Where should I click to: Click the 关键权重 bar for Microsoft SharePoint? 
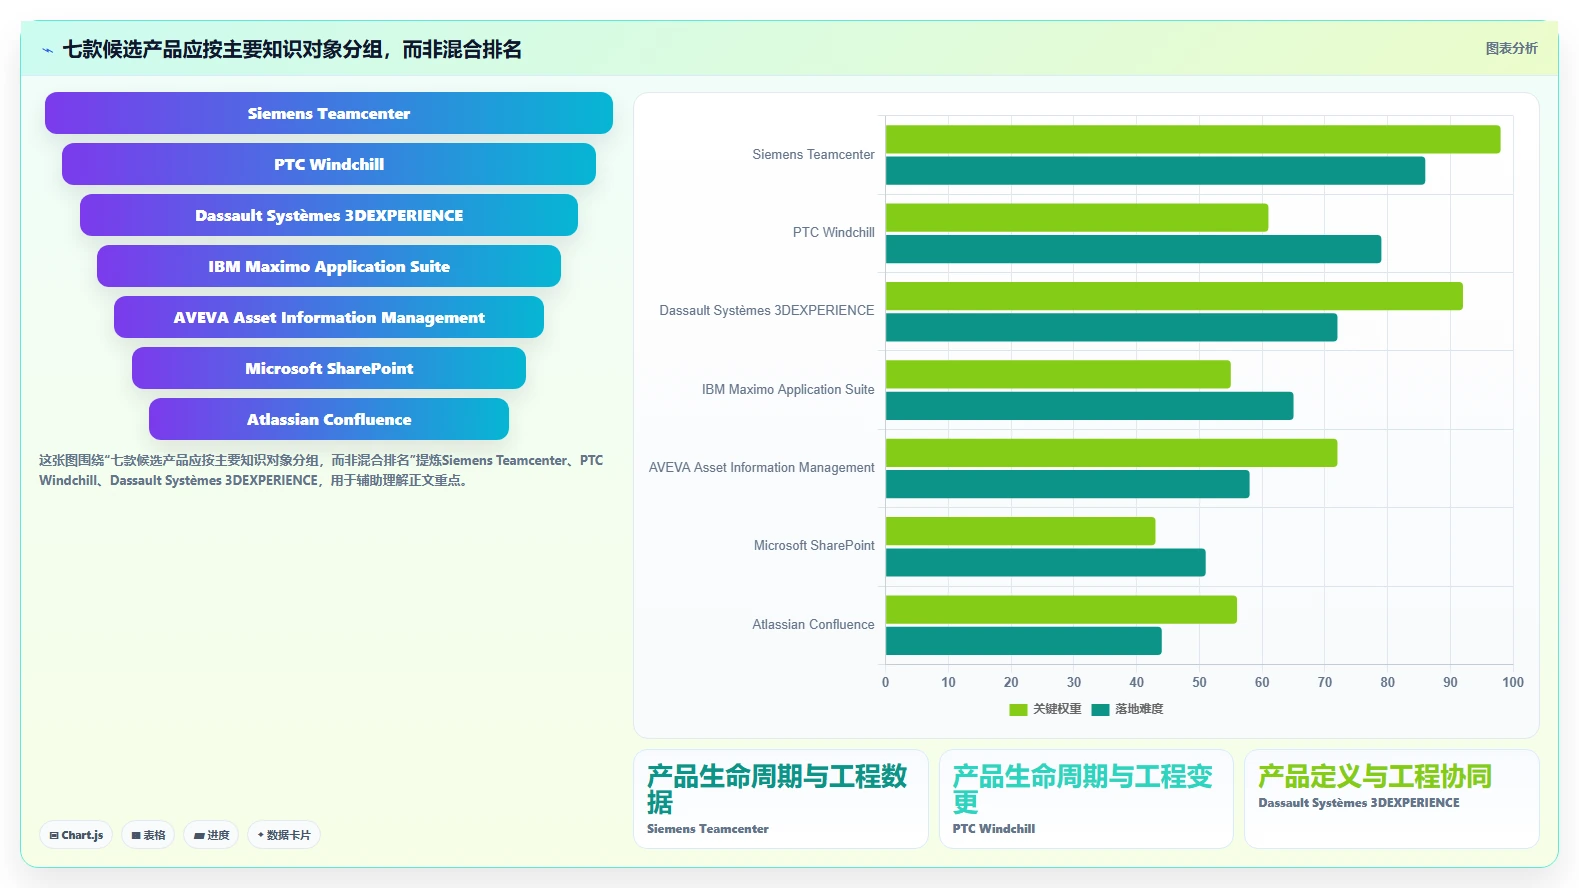[1020, 531]
